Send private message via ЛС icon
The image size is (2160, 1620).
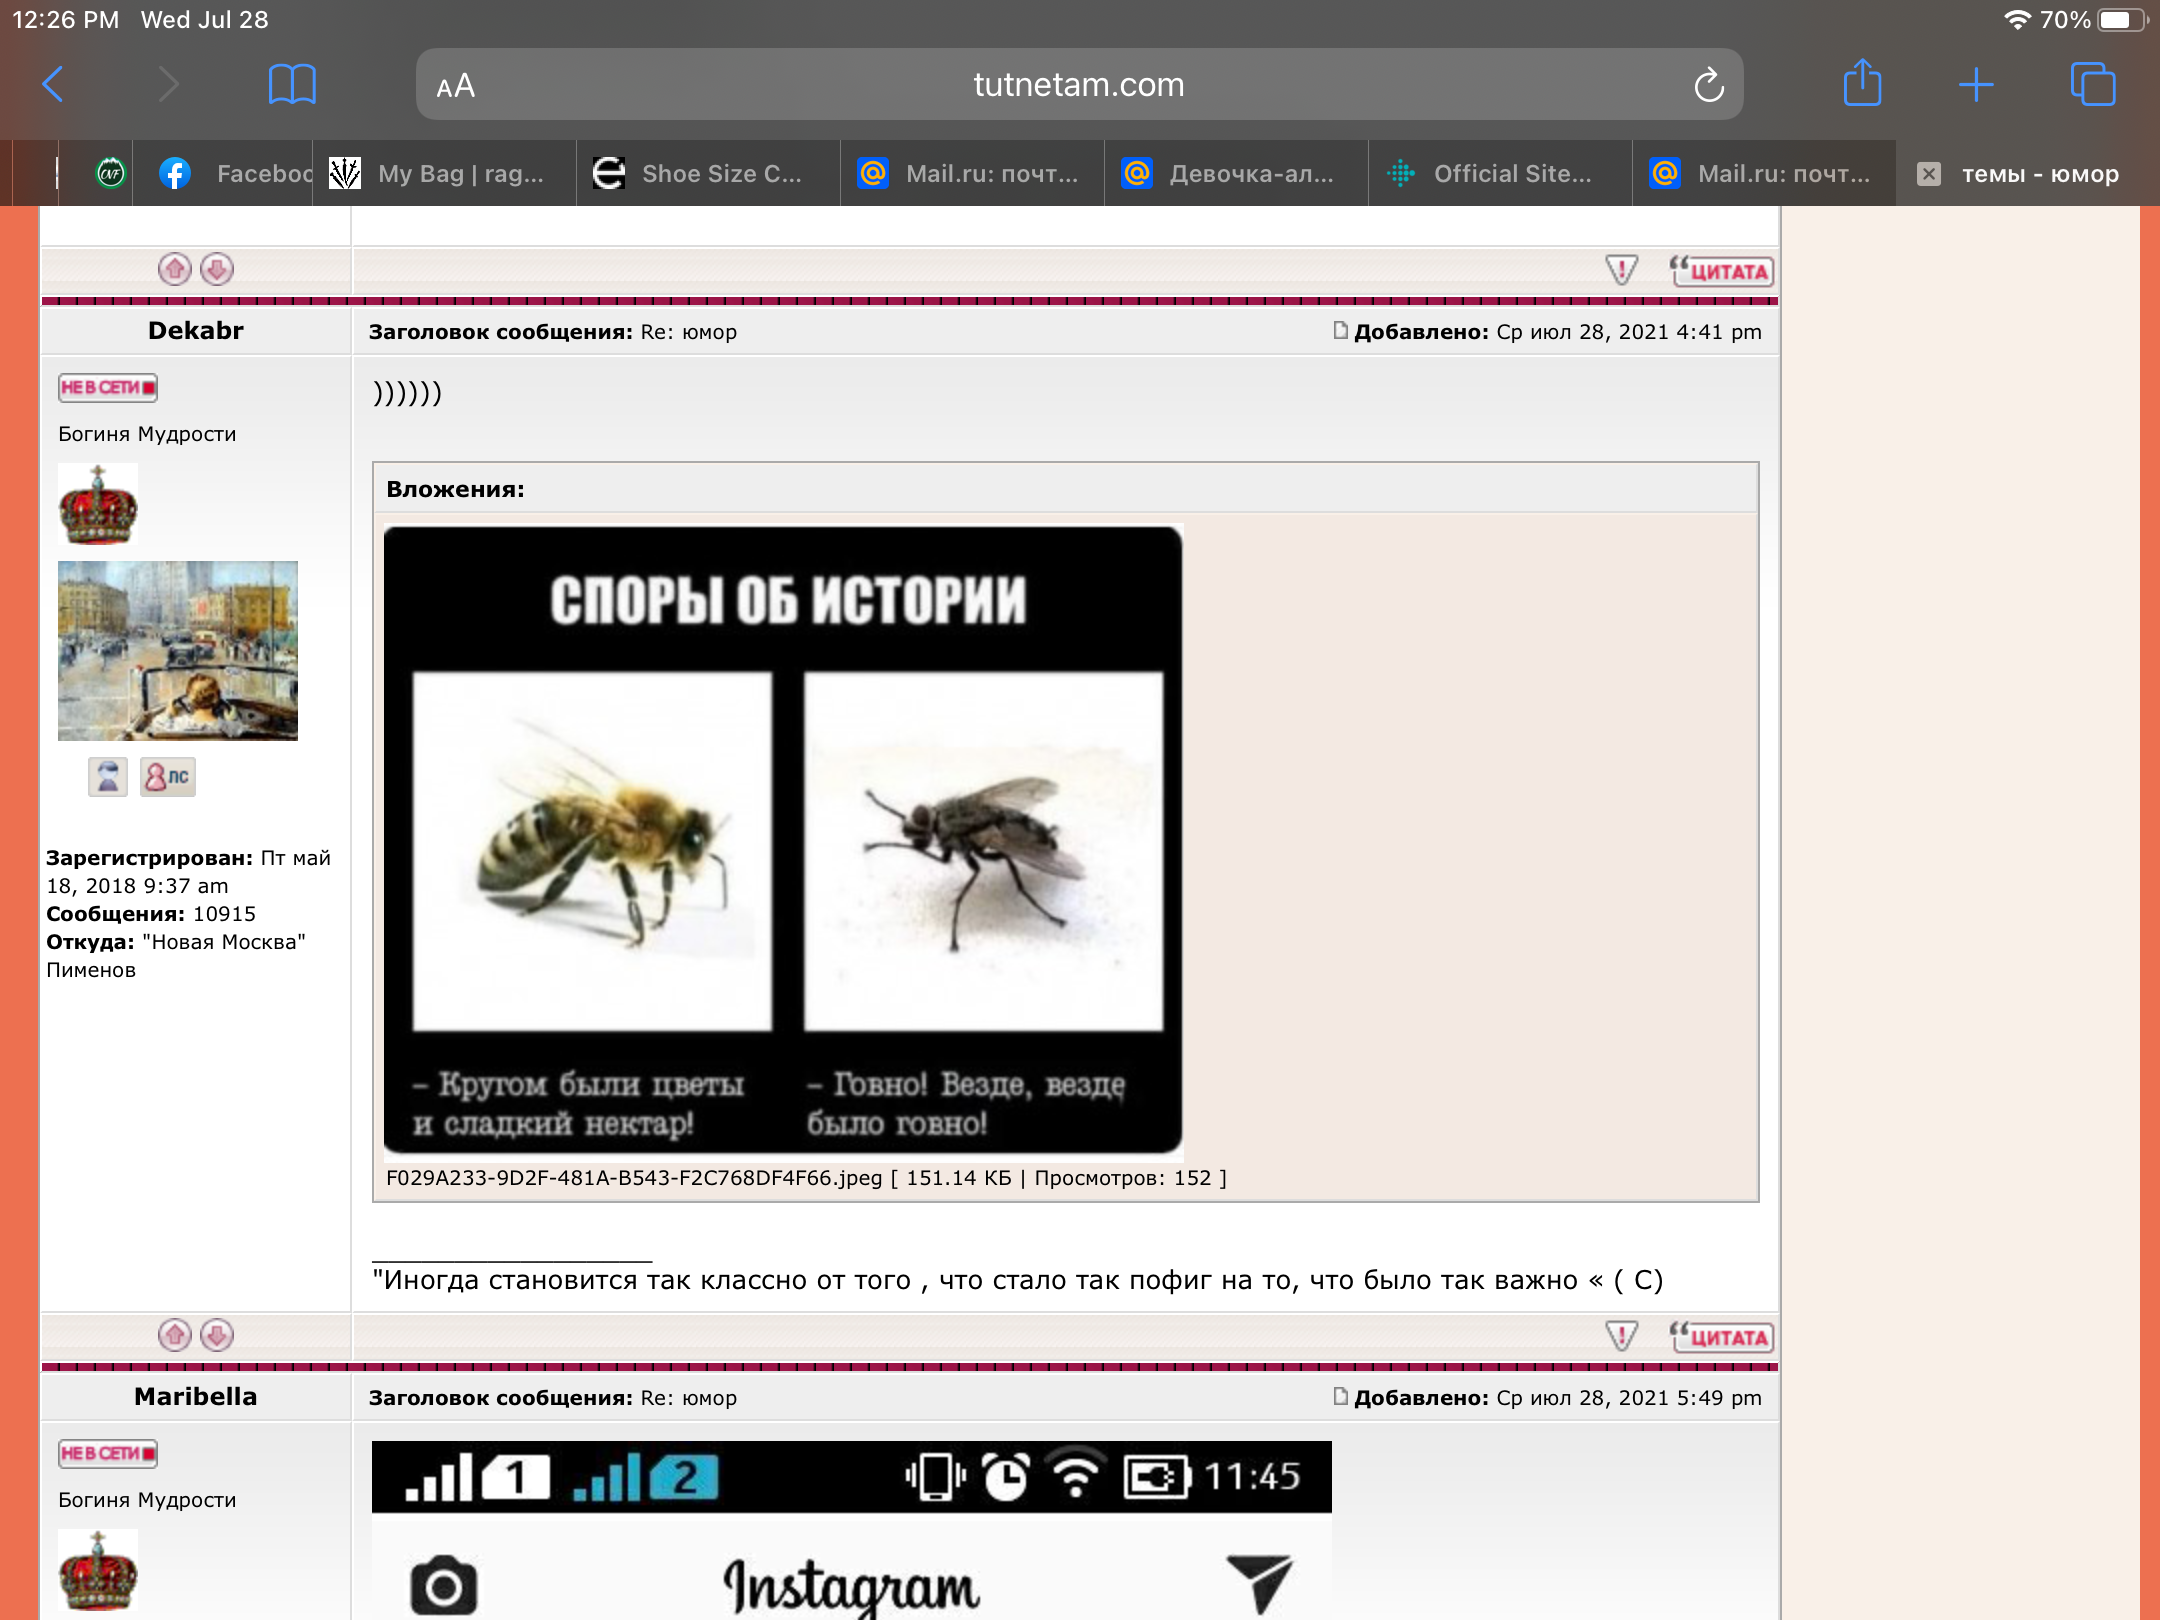(x=168, y=777)
